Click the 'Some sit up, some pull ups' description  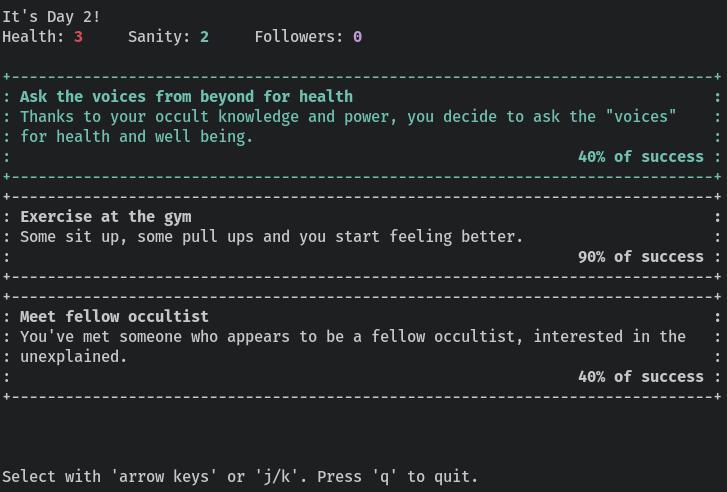271,237
